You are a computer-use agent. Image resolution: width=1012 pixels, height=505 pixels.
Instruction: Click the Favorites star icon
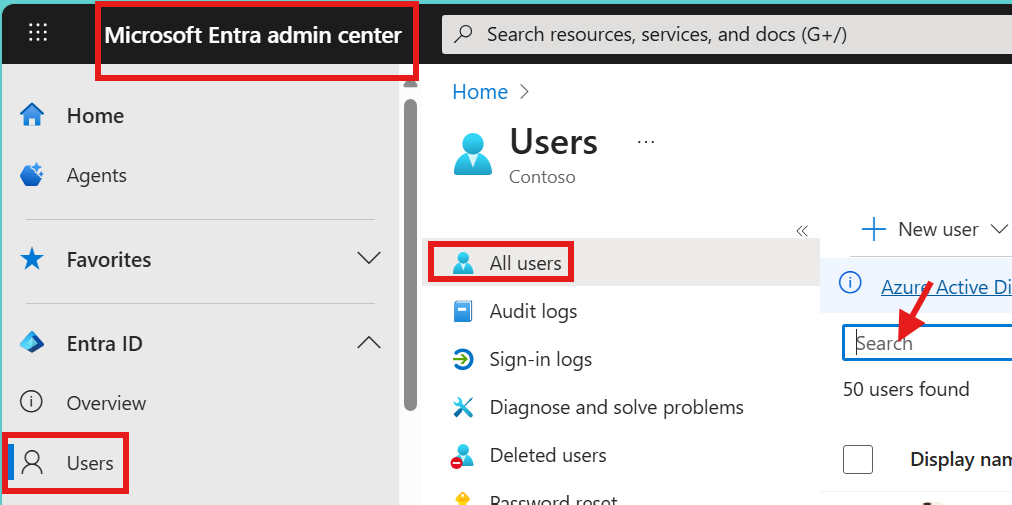[x=32, y=260]
